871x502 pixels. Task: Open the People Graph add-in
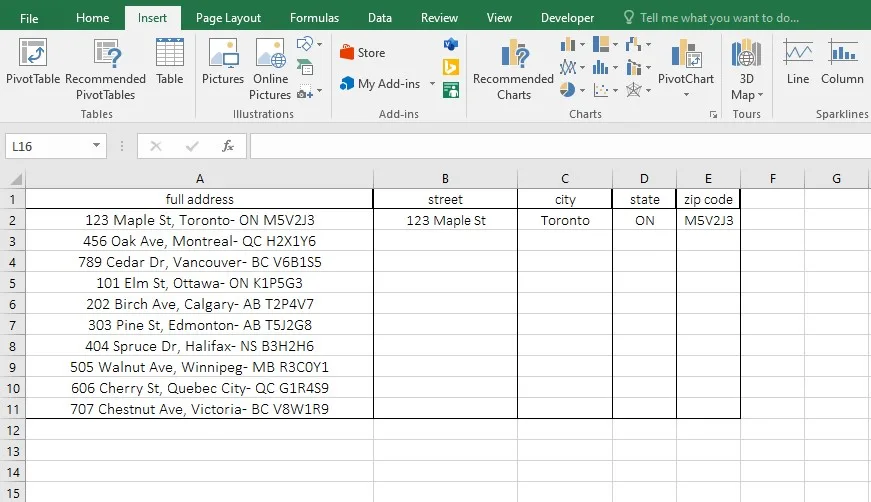450,90
